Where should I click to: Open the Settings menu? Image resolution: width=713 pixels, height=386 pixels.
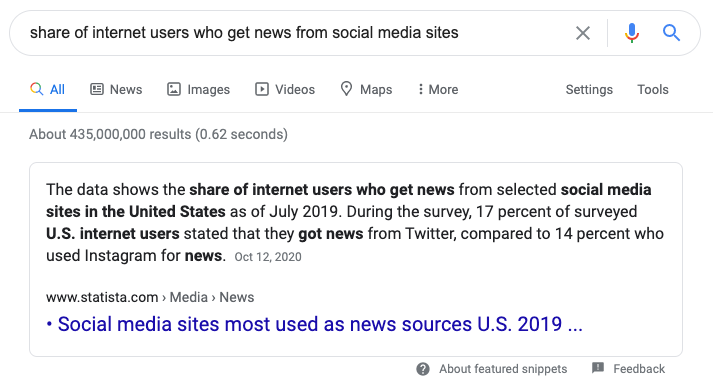click(589, 90)
